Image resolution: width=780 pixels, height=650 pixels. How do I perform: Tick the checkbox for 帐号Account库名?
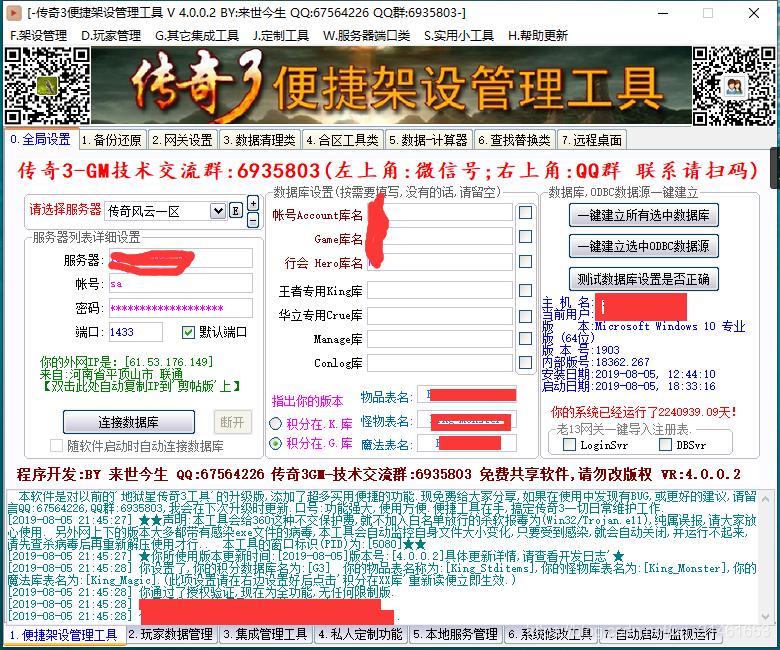[x=525, y=213]
